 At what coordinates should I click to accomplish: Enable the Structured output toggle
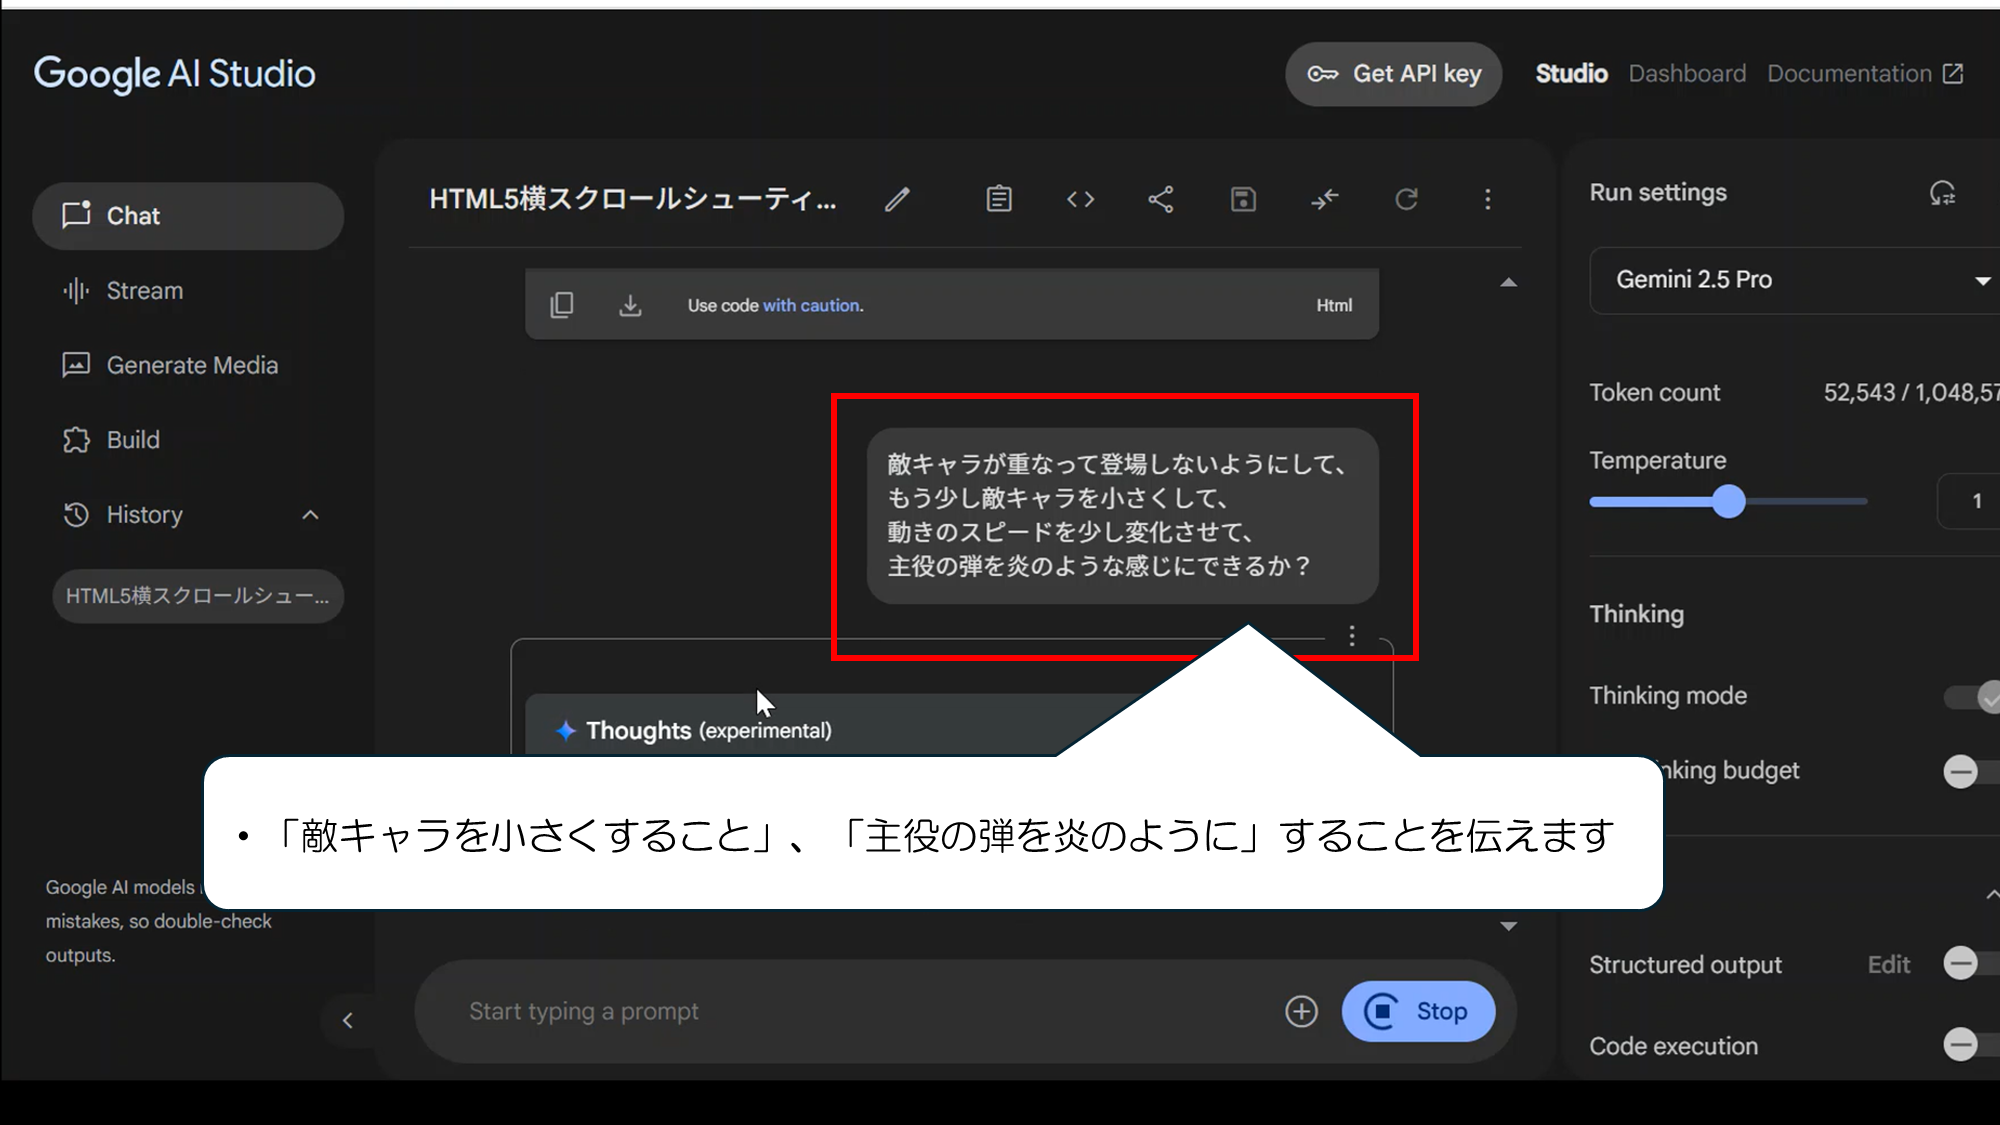1970,964
